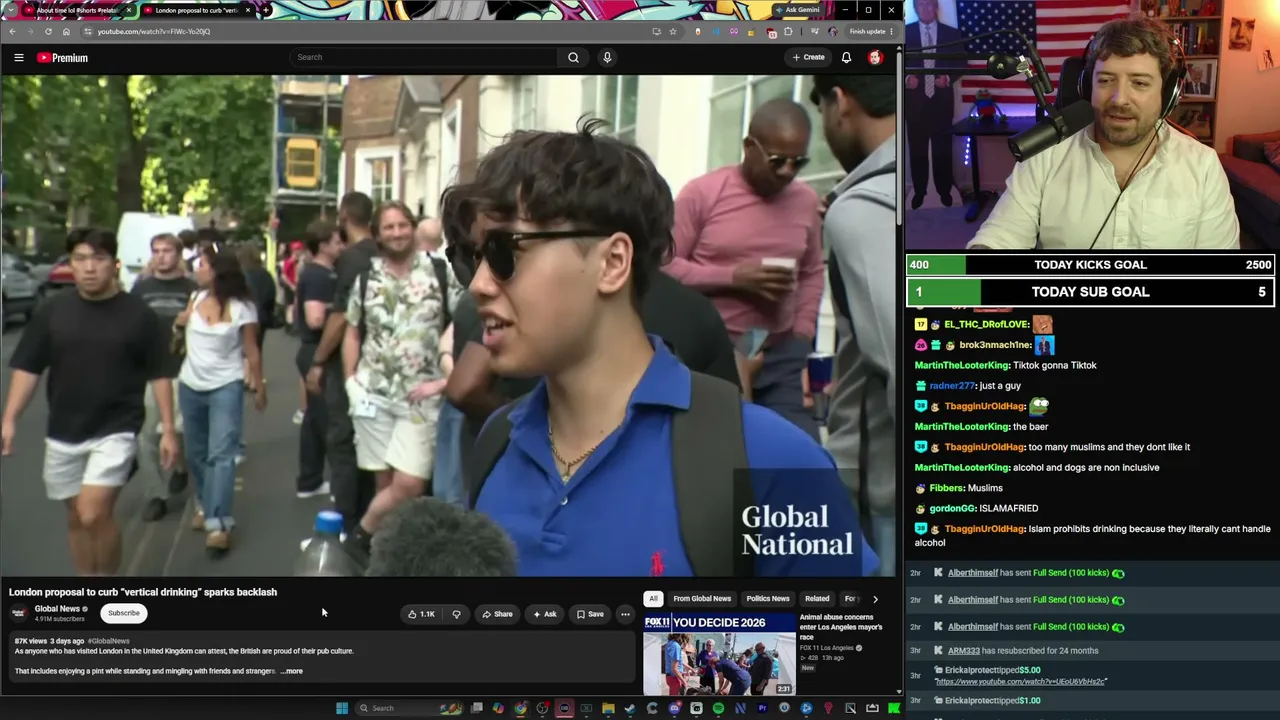The image size is (1280, 720).
Task: Click '4.91M subscribers' text
Action: click(60, 619)
